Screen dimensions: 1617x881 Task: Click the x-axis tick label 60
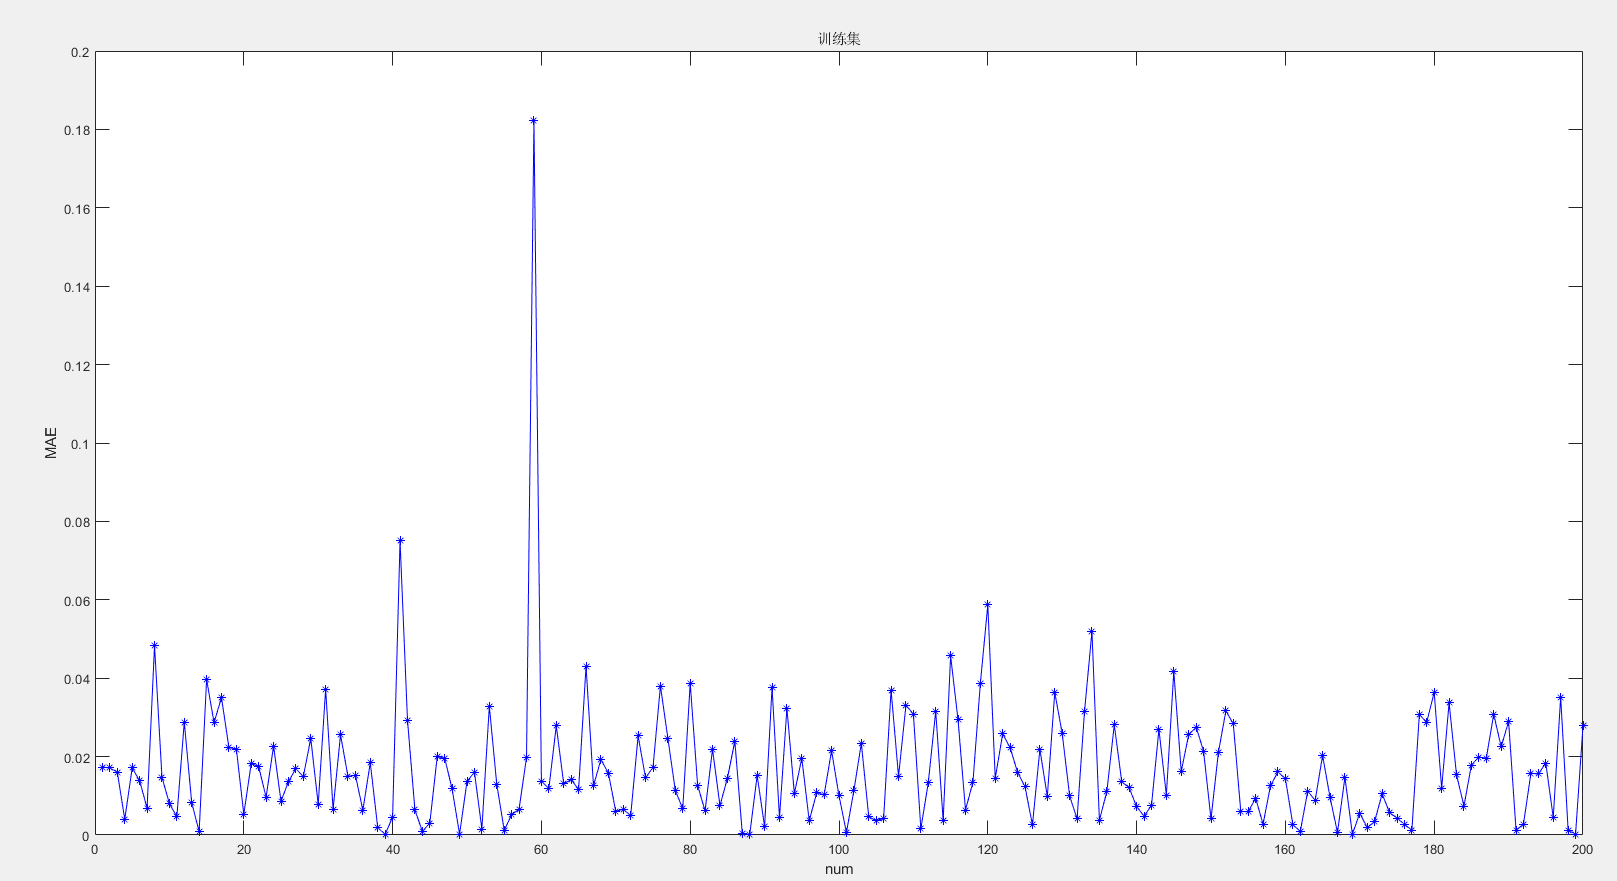541,850
